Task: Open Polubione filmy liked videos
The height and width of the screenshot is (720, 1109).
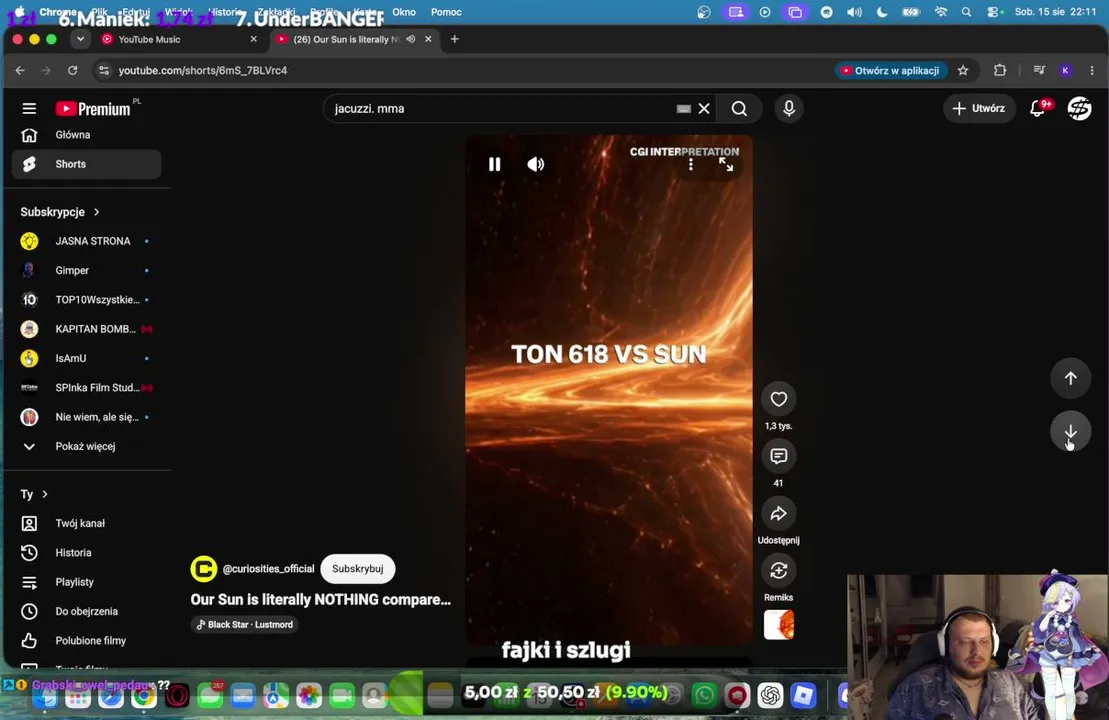Action: click(x=86, y=641)
